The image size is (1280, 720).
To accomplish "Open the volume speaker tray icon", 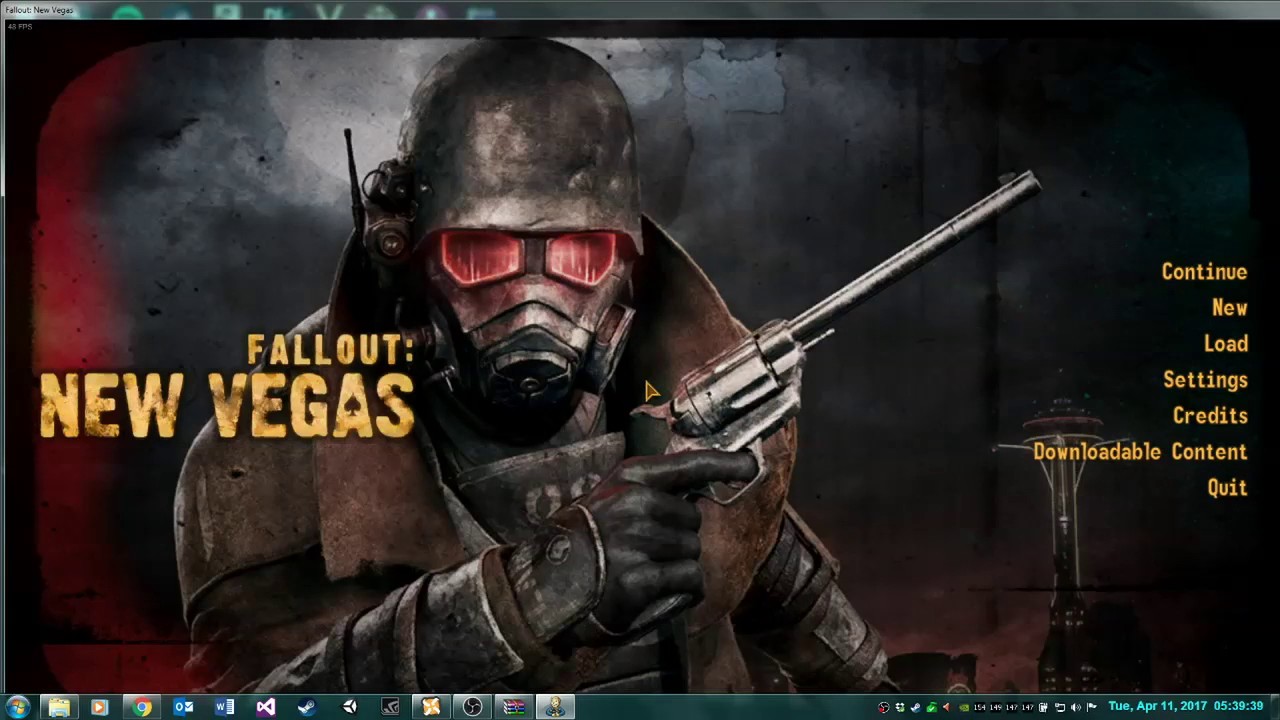I will coord(1076,707).
